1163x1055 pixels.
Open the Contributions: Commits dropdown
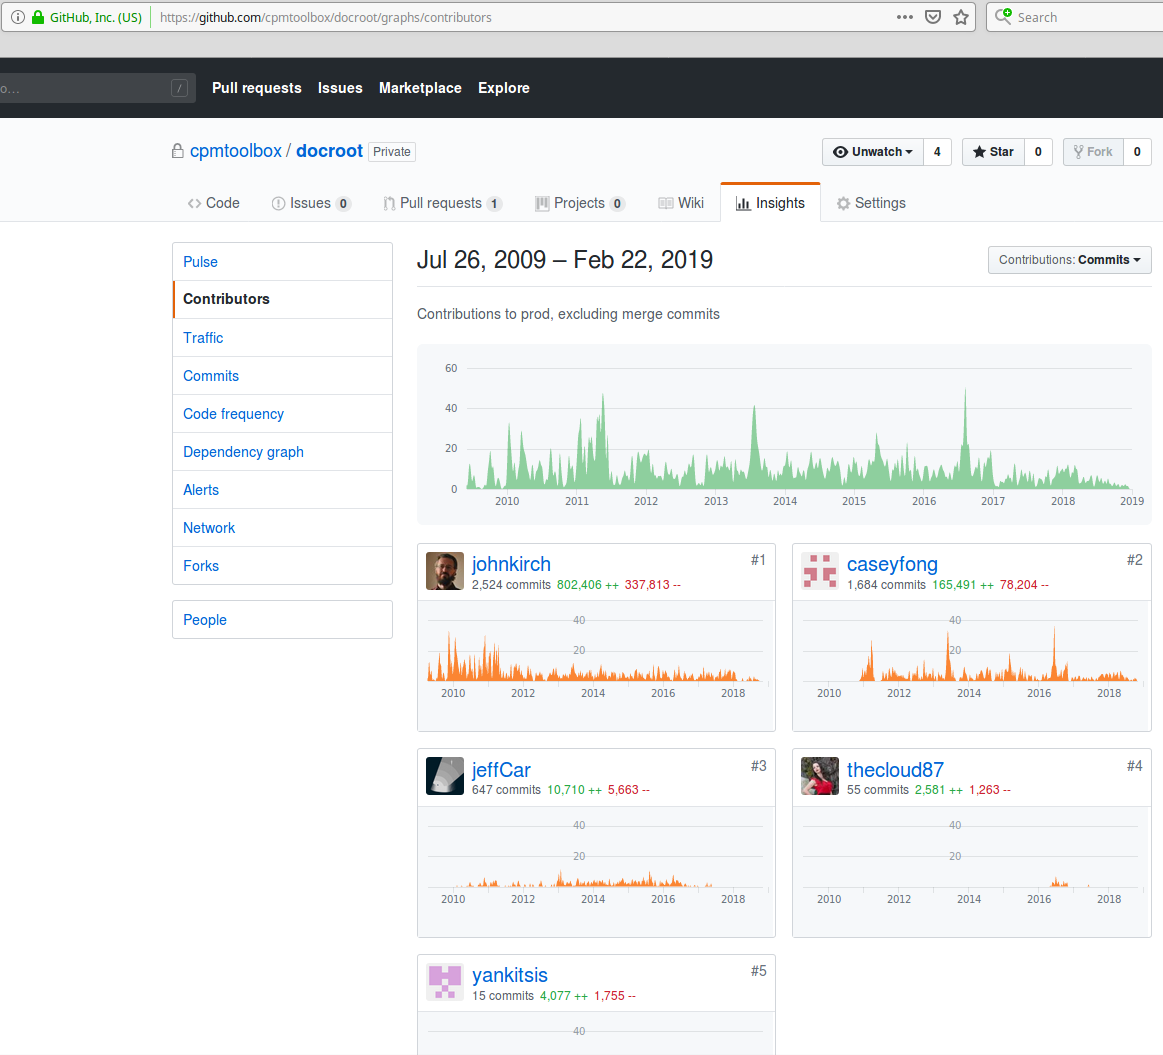click(1069, 259)
